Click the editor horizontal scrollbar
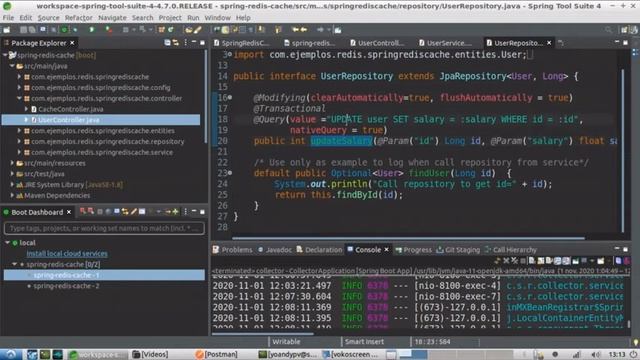 tap(408, 238)
